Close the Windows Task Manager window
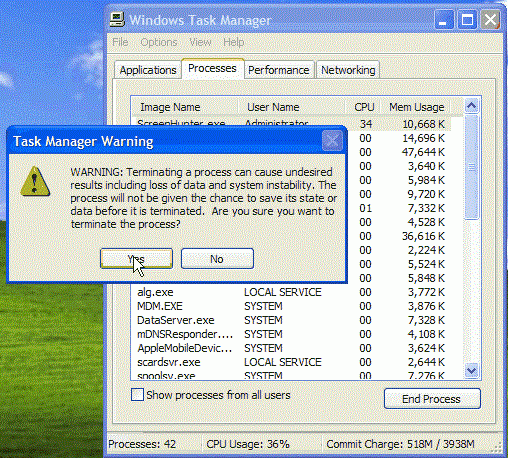Screen dimensions: 508x458 tap(490, 20)
